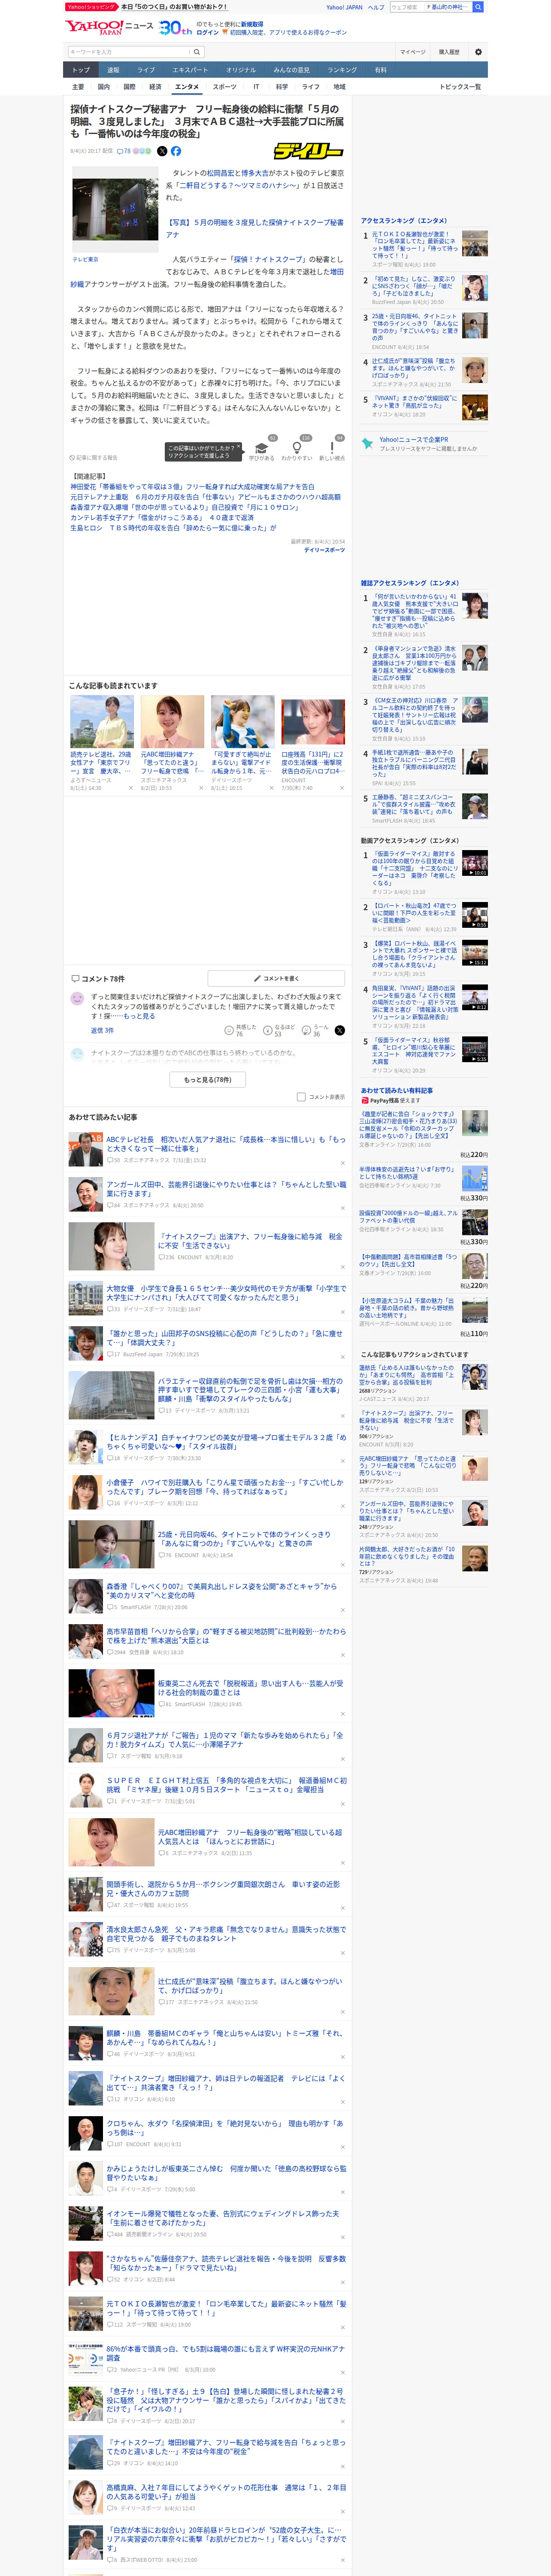
Task: Click the デイリー publisher logo
Action: point(309,151)
